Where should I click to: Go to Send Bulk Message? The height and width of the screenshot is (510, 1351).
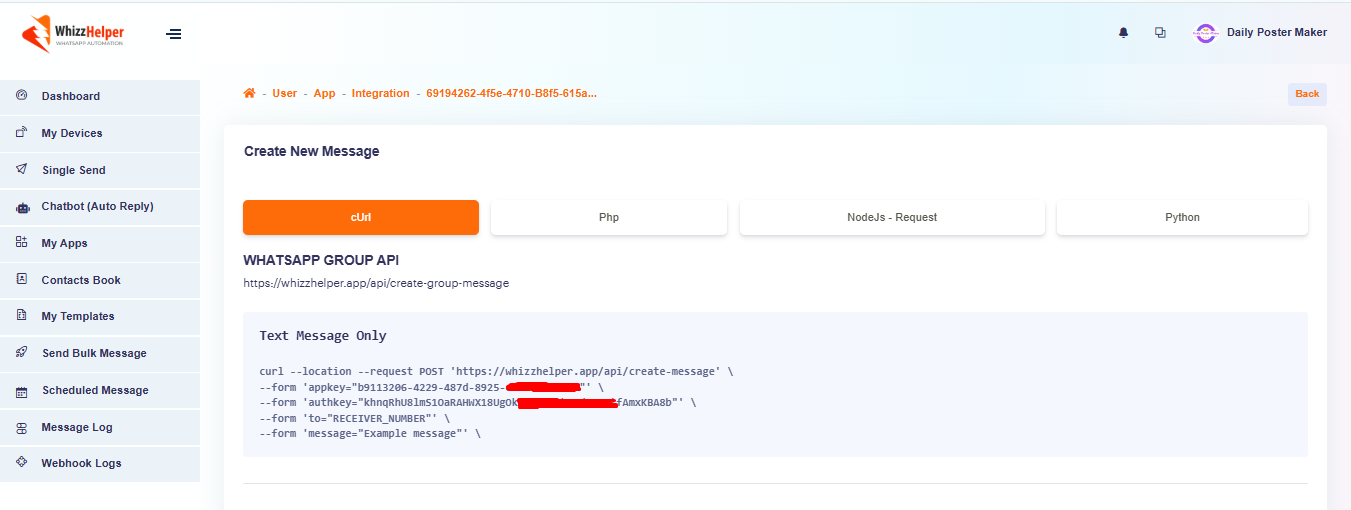coord(100,354)
